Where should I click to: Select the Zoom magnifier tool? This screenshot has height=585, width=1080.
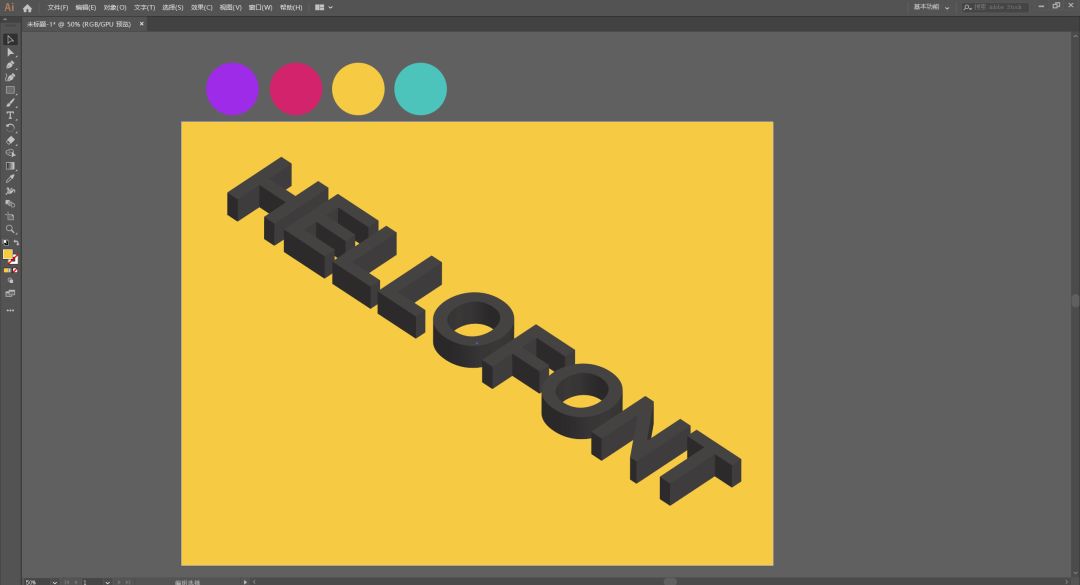pyautogui.click(x=10, y=229)
